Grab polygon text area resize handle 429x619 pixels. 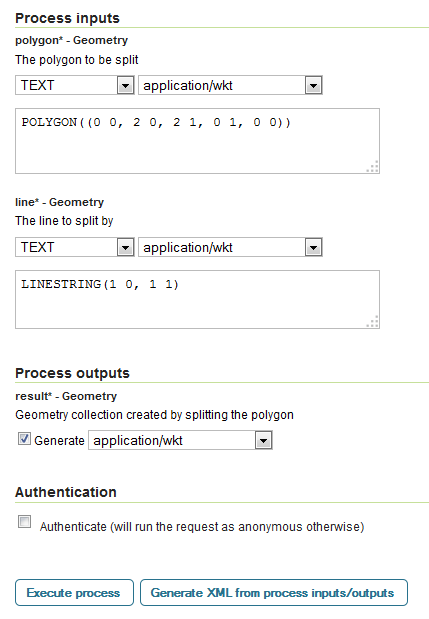(372, 166)
